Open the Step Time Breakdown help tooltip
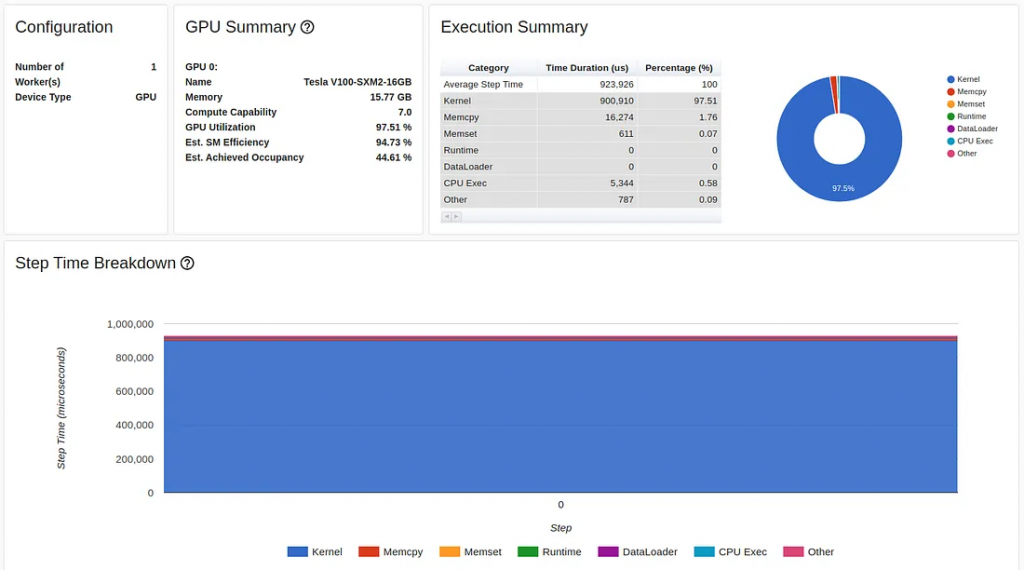 (x=187, y=264)
